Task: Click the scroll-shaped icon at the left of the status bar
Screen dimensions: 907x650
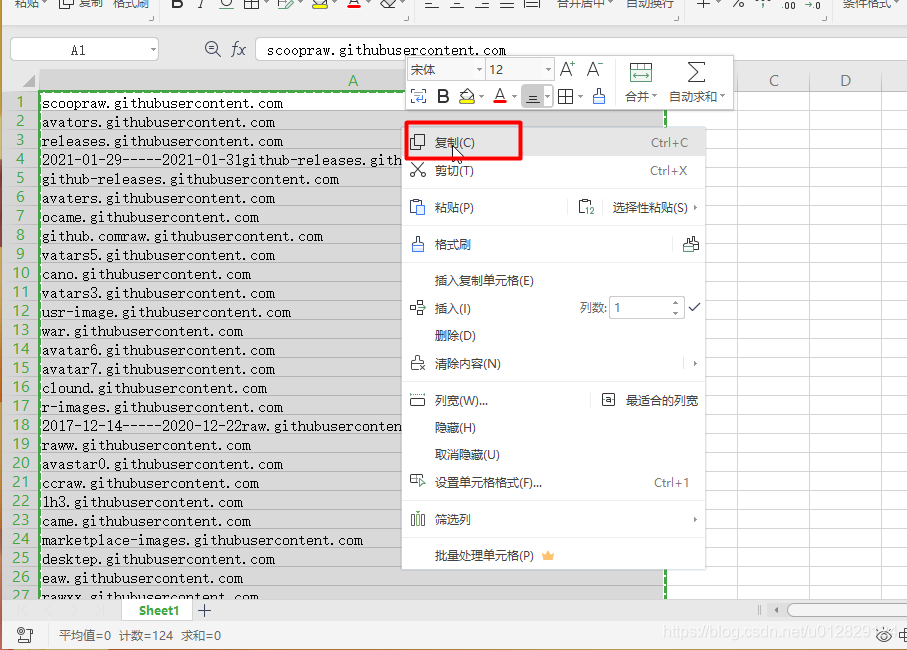Action: 25,635
